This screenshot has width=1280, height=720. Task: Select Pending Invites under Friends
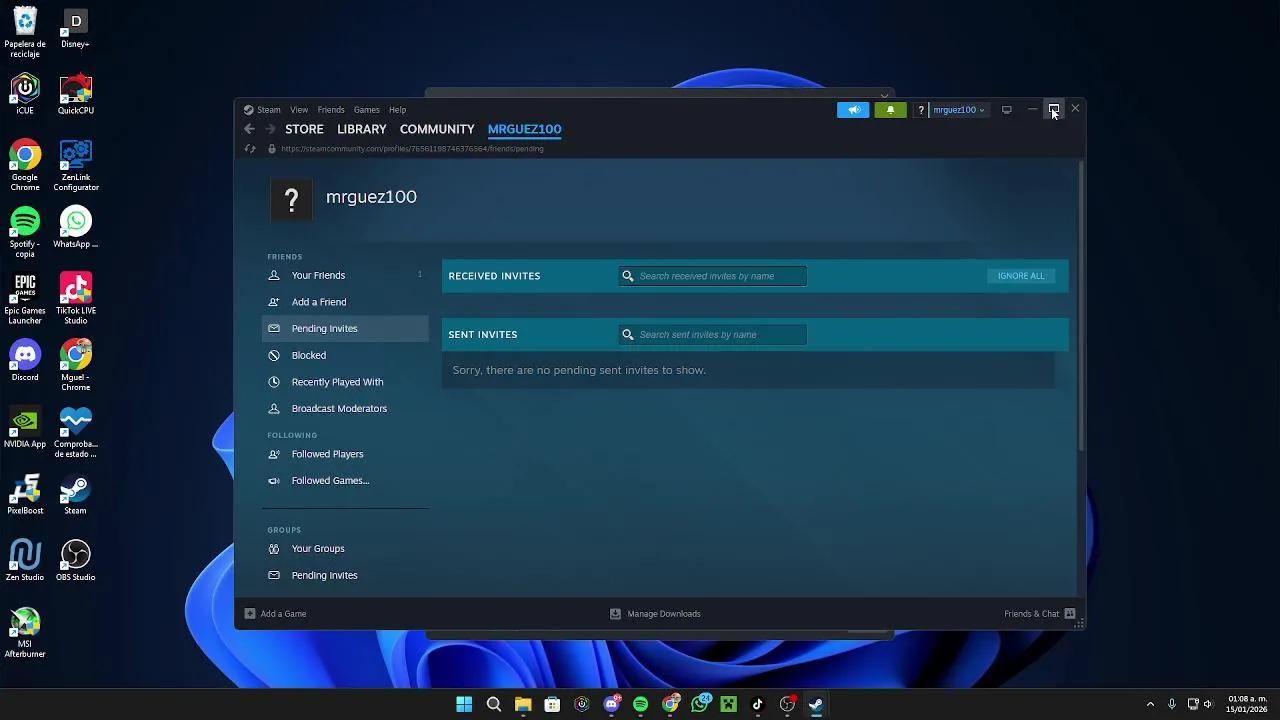(x=345, y=328)
